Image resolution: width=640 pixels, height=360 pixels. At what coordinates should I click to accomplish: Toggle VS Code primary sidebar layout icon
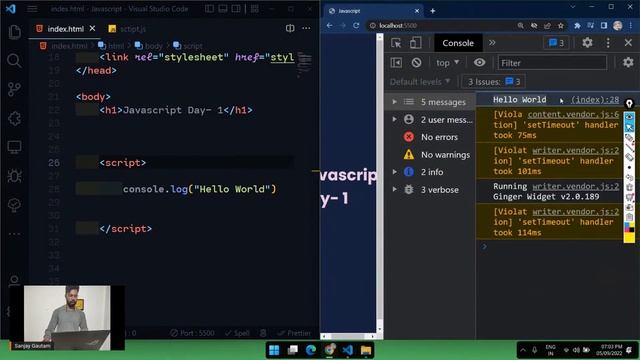click(209, 9)
